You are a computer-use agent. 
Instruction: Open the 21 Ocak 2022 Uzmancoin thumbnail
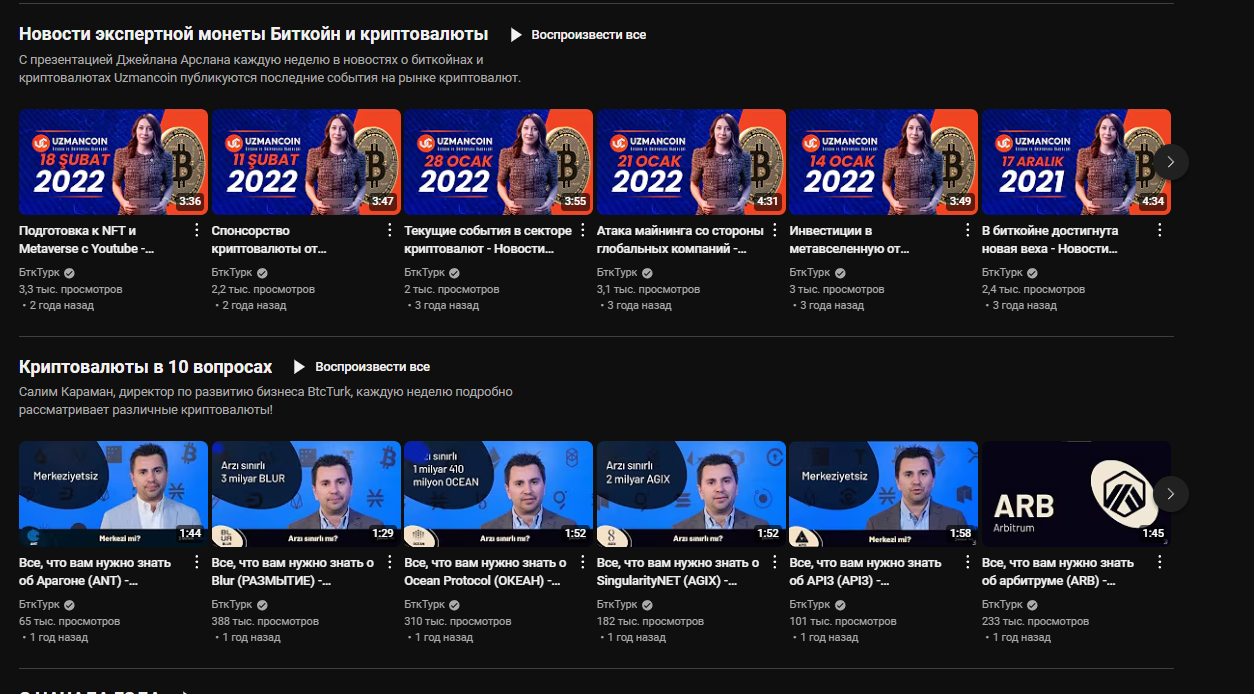(691, 162)
